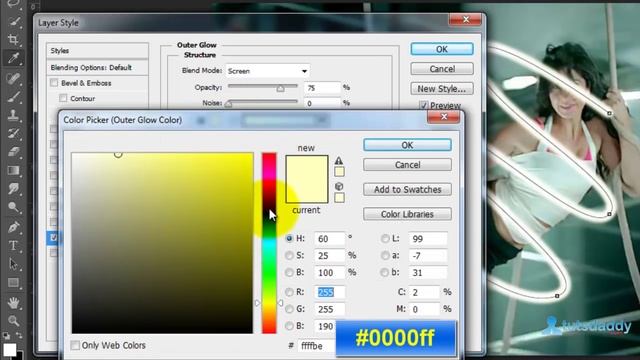Select the Gradient tool

click(13, 170)
